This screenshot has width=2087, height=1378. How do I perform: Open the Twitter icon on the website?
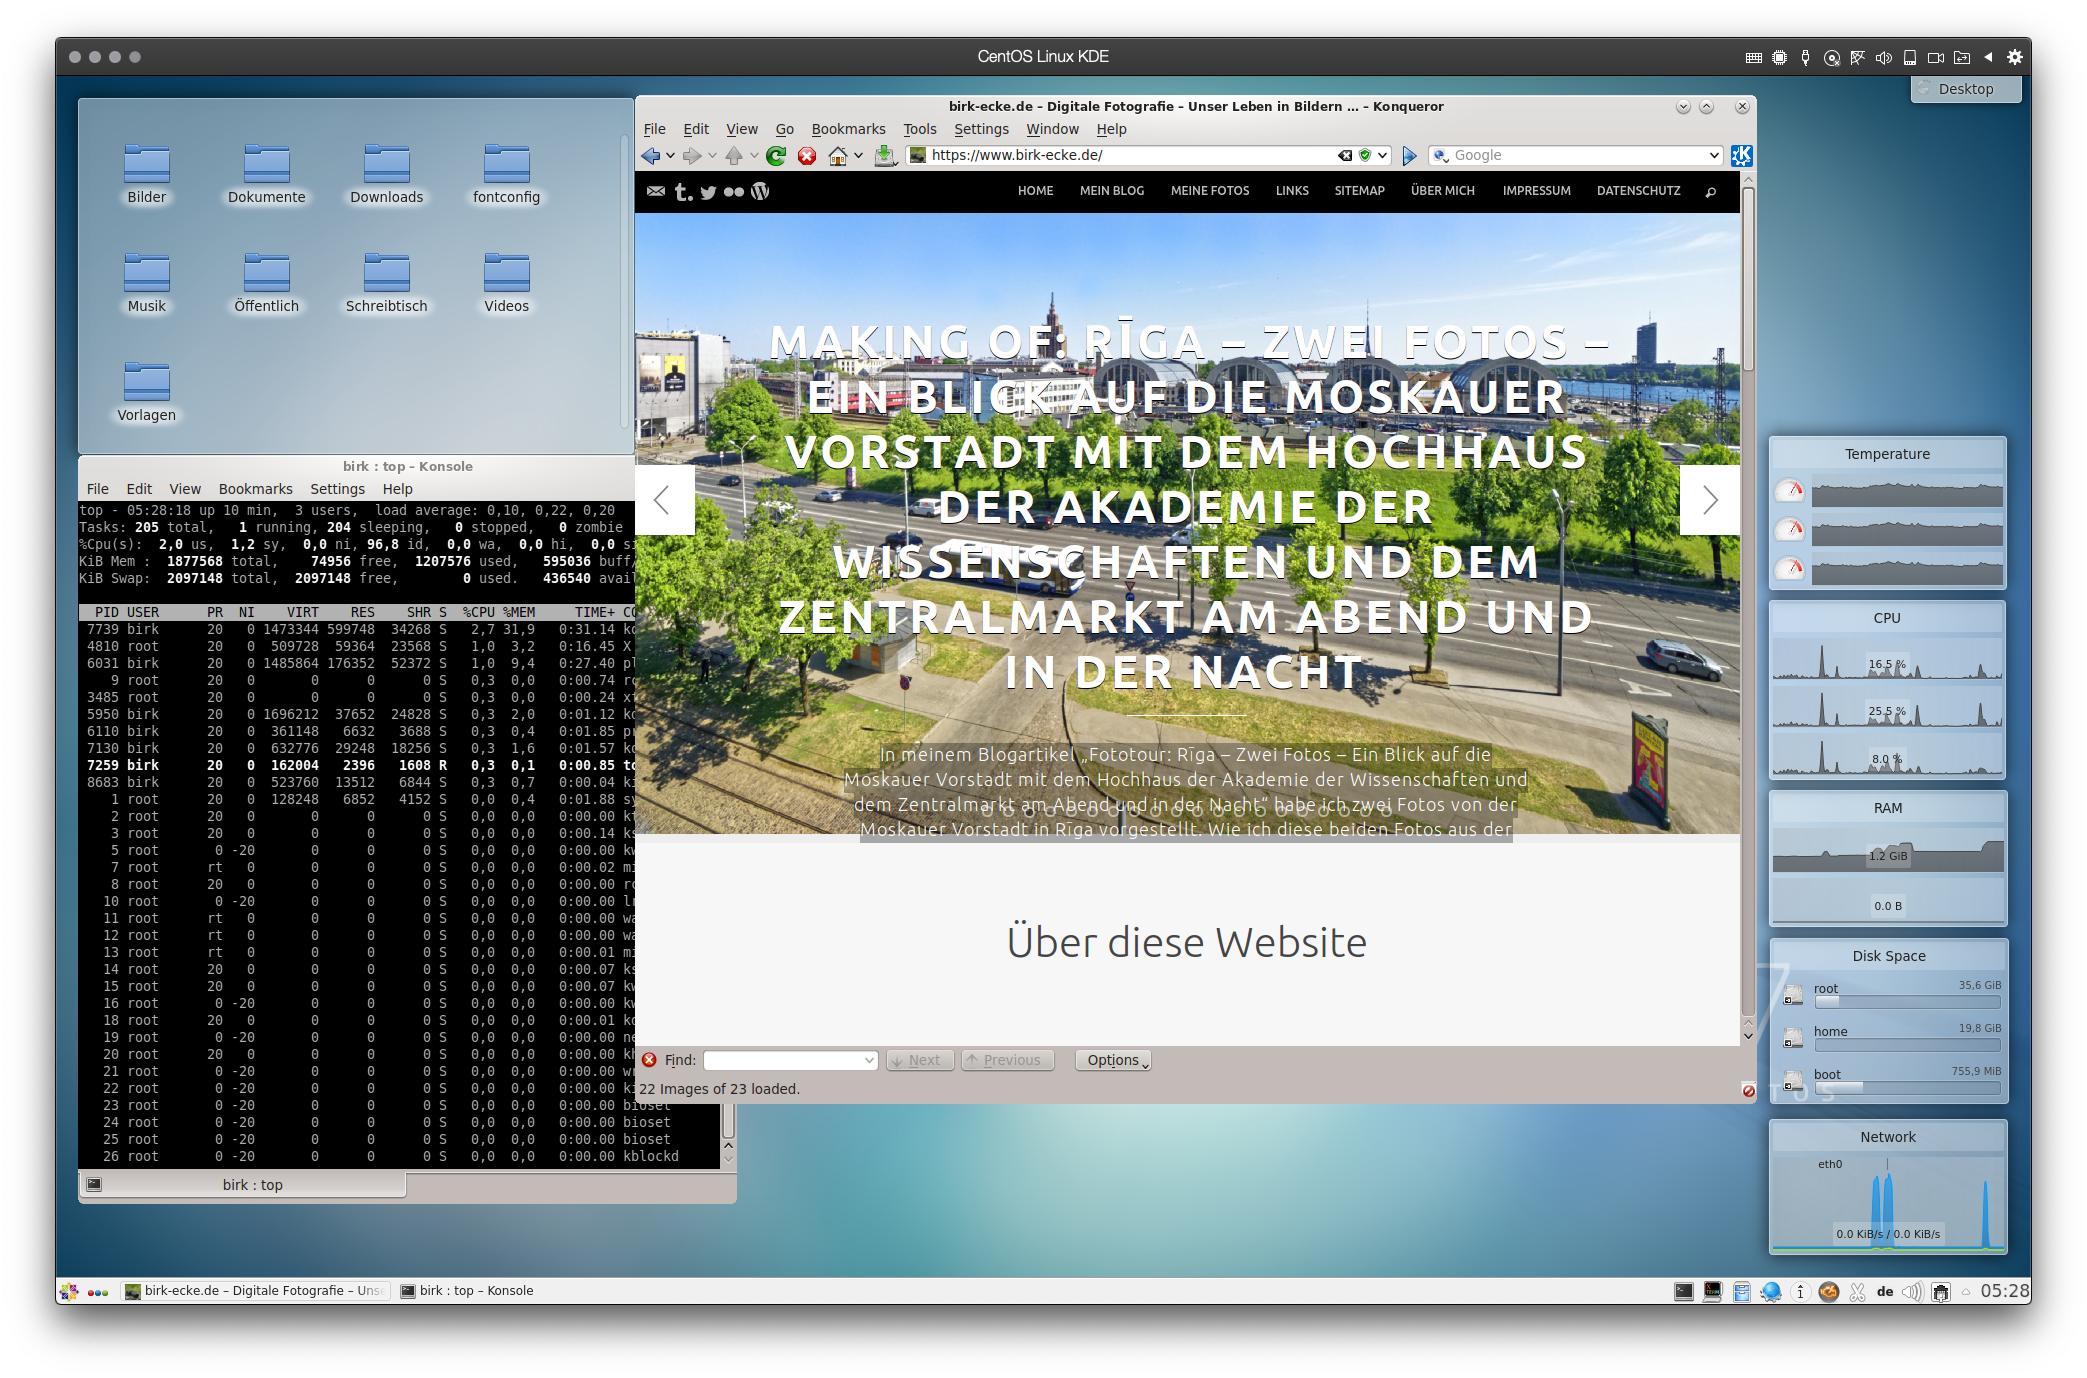tap(708, 192)
